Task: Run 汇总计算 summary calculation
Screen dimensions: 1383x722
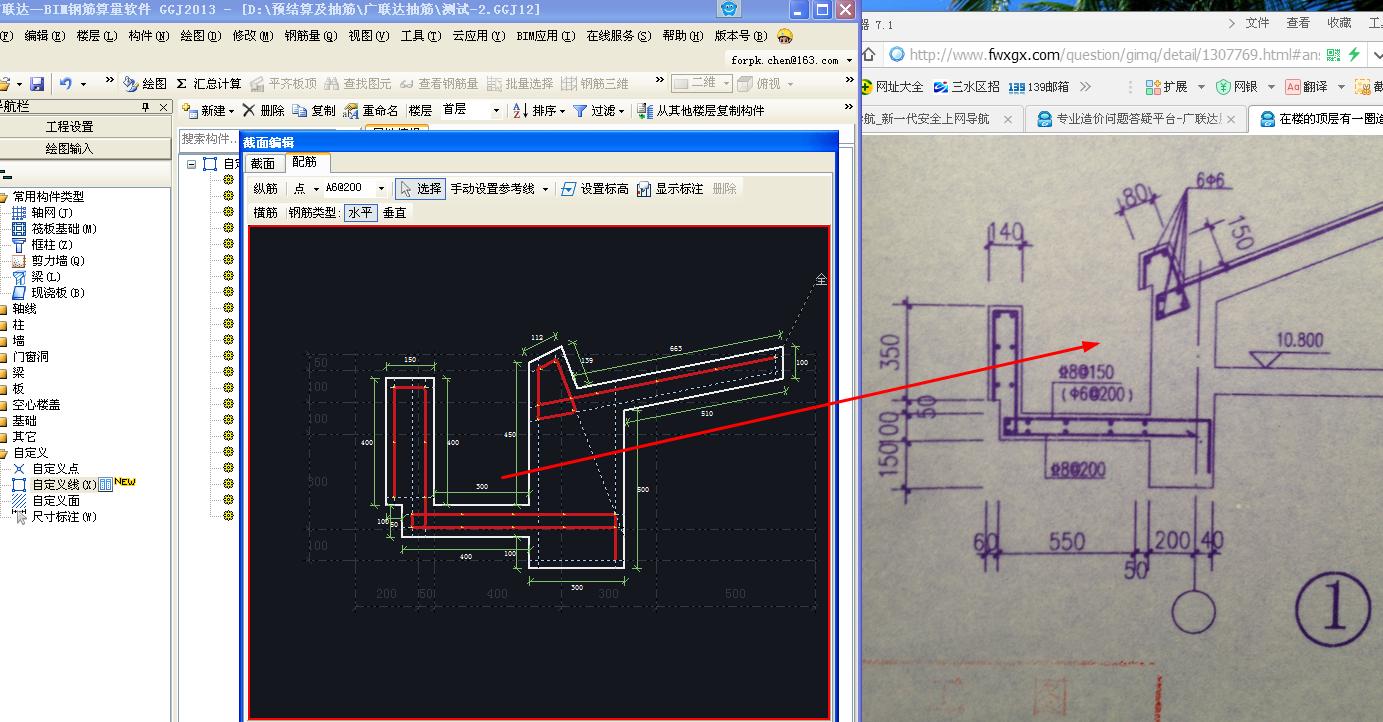Action: 209,84
